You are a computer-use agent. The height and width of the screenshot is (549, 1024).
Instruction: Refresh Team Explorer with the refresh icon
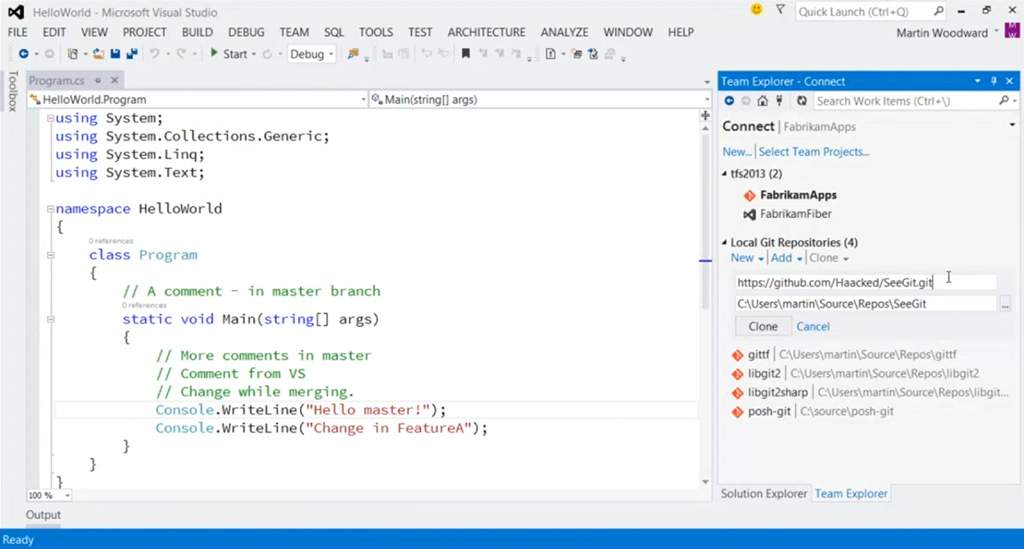pos(802,101)
